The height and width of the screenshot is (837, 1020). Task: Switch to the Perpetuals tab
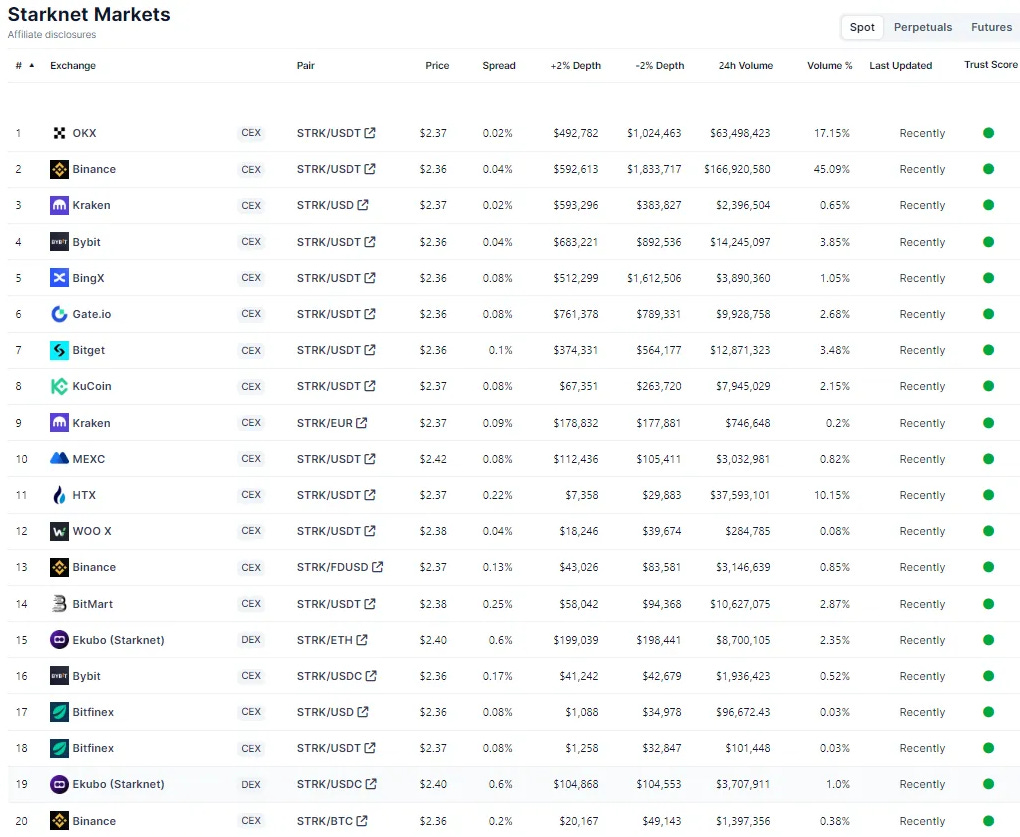[922, 27]
